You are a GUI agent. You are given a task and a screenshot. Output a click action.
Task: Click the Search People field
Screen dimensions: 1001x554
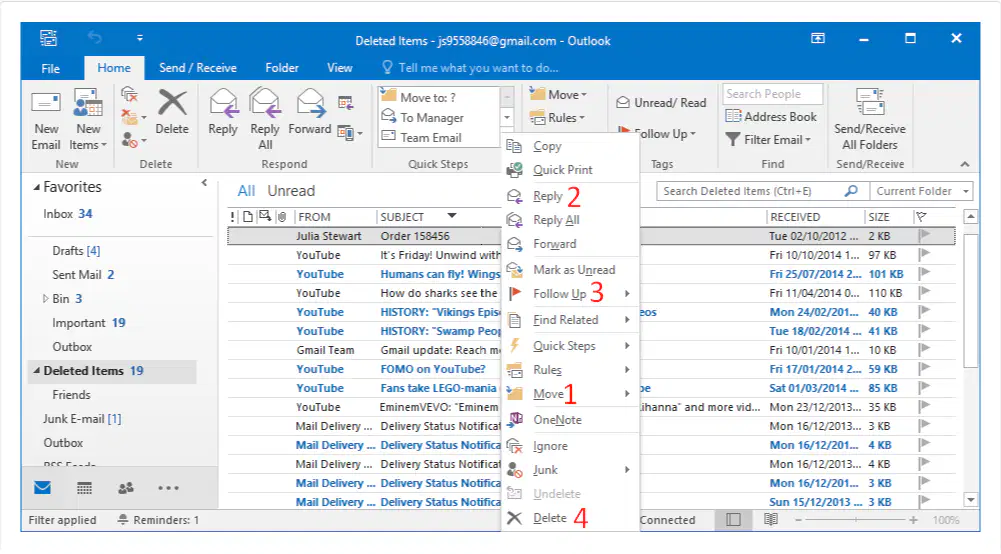(x=772, y=94)
